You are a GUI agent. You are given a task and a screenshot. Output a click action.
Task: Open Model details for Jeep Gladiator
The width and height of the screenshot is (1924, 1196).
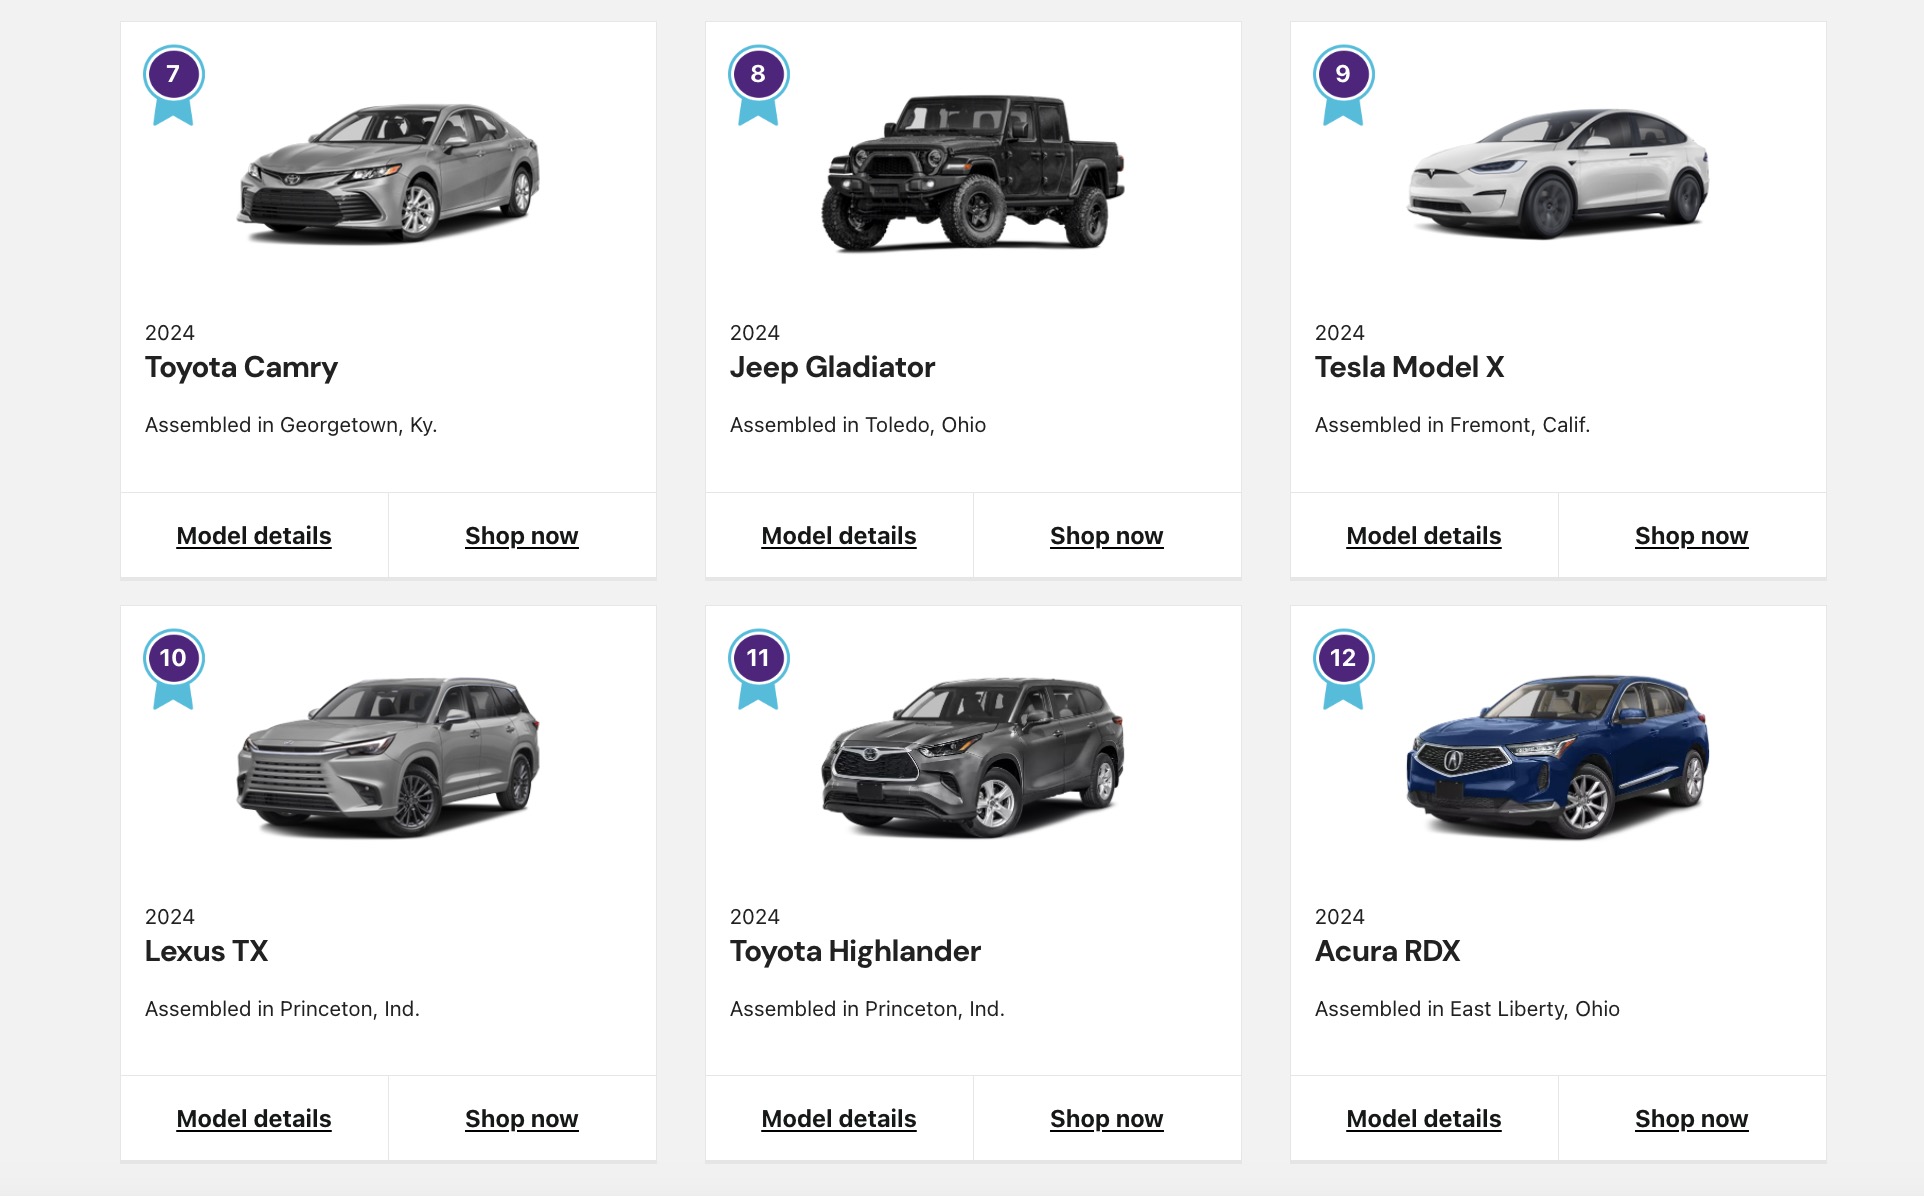point(839,536)
